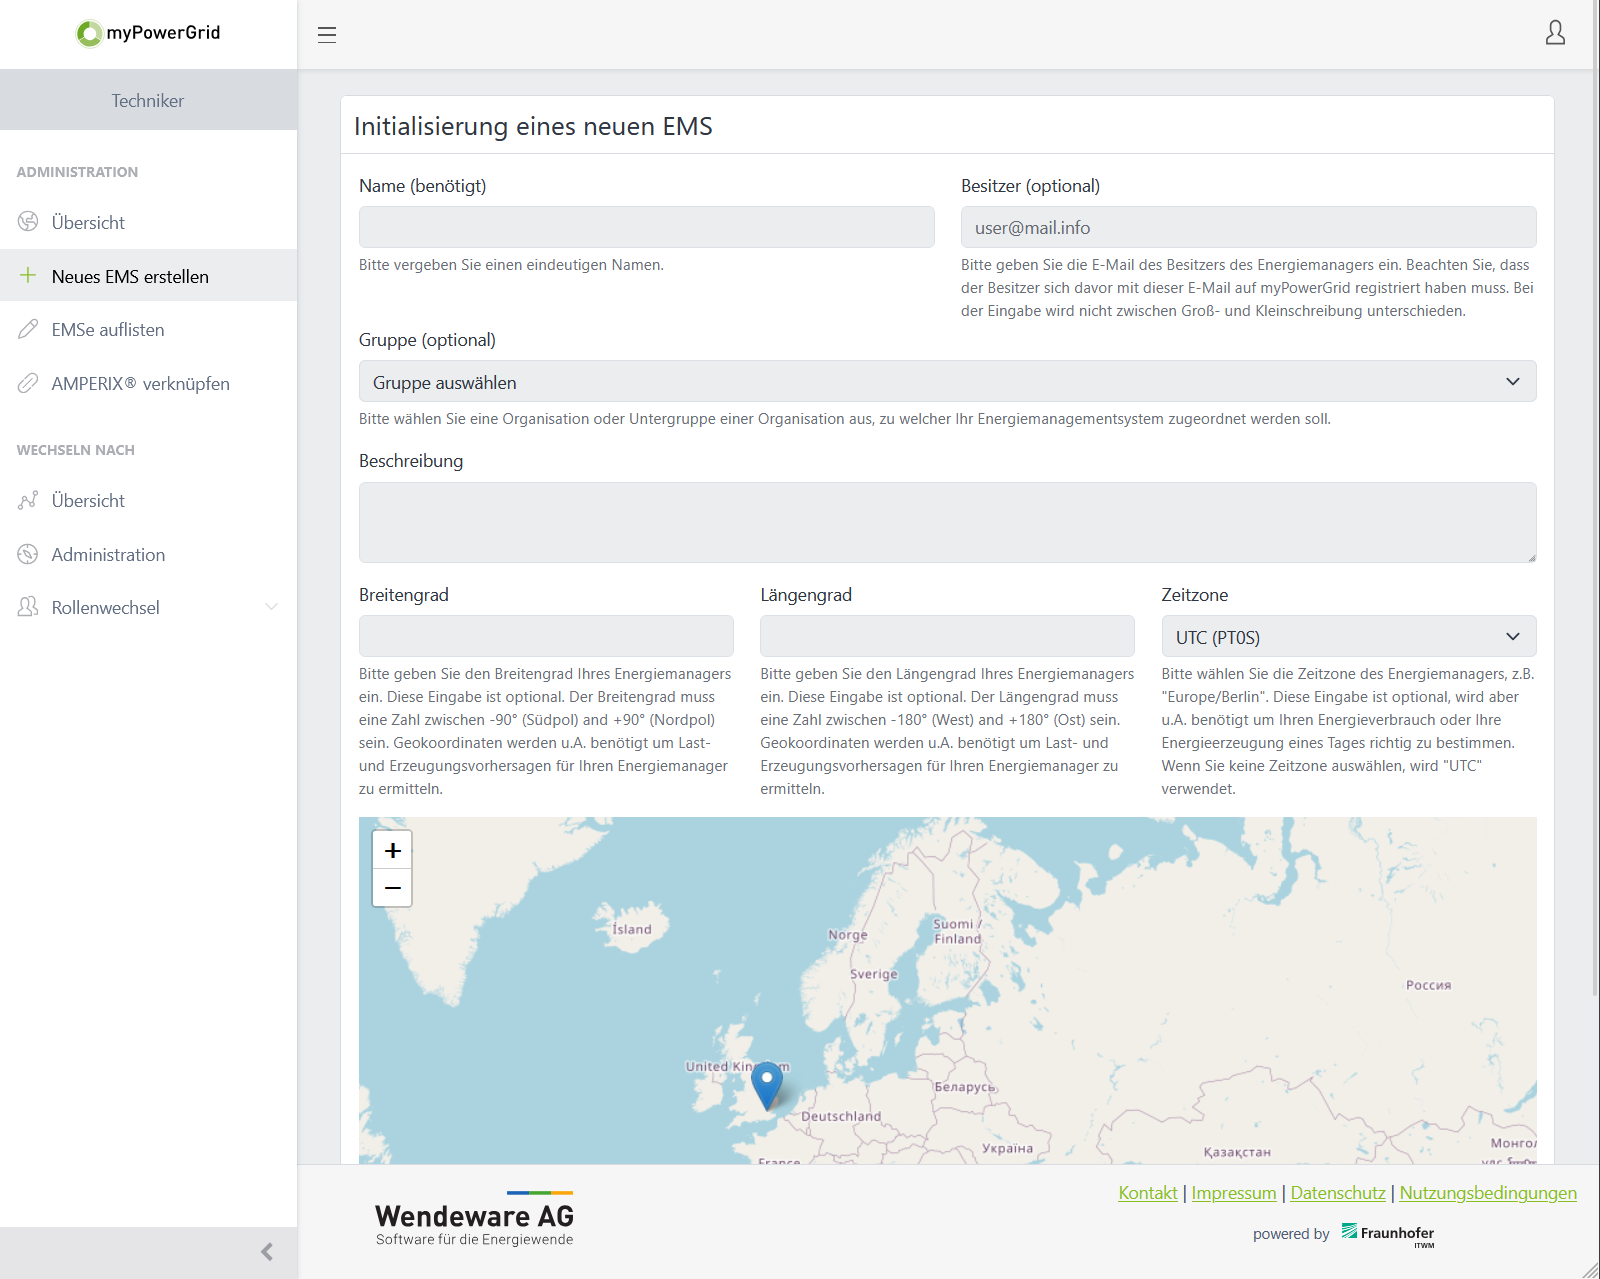Collapse the sidebar with the arrow
The width and height of the screenshot is (1600, 1279).
[266, 1252]
